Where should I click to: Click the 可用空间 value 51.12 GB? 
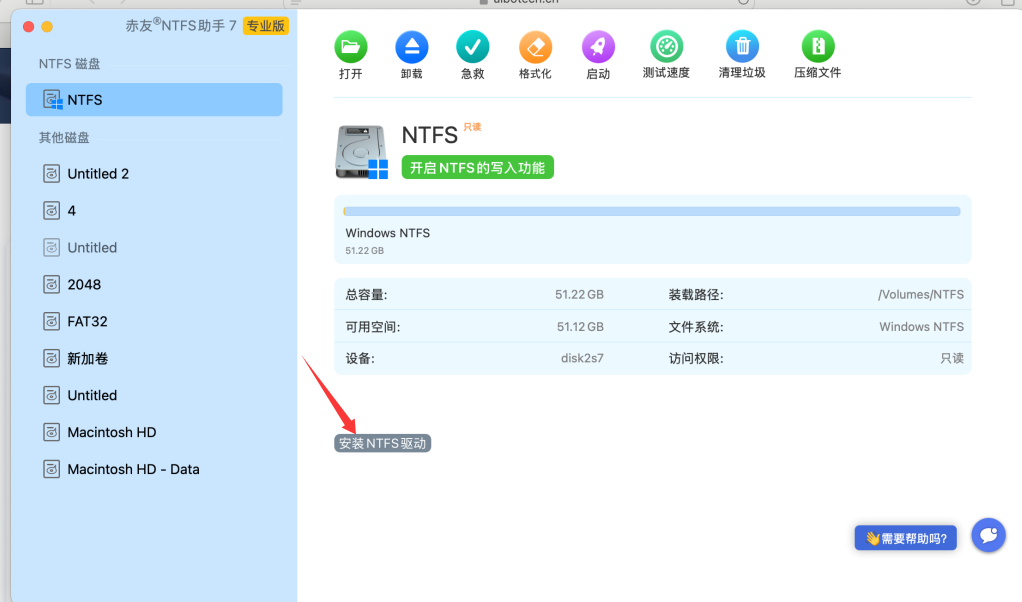click(x=580, y=326)
